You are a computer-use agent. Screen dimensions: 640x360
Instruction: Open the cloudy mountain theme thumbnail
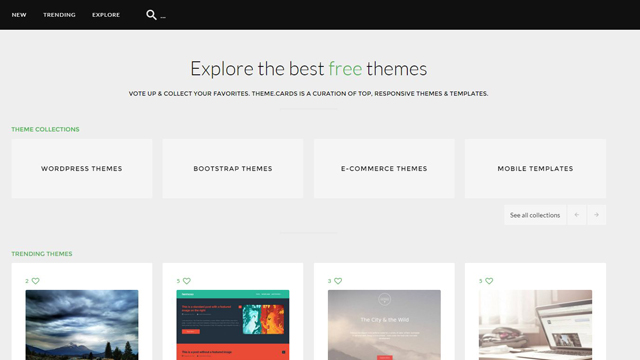[82, 325]
